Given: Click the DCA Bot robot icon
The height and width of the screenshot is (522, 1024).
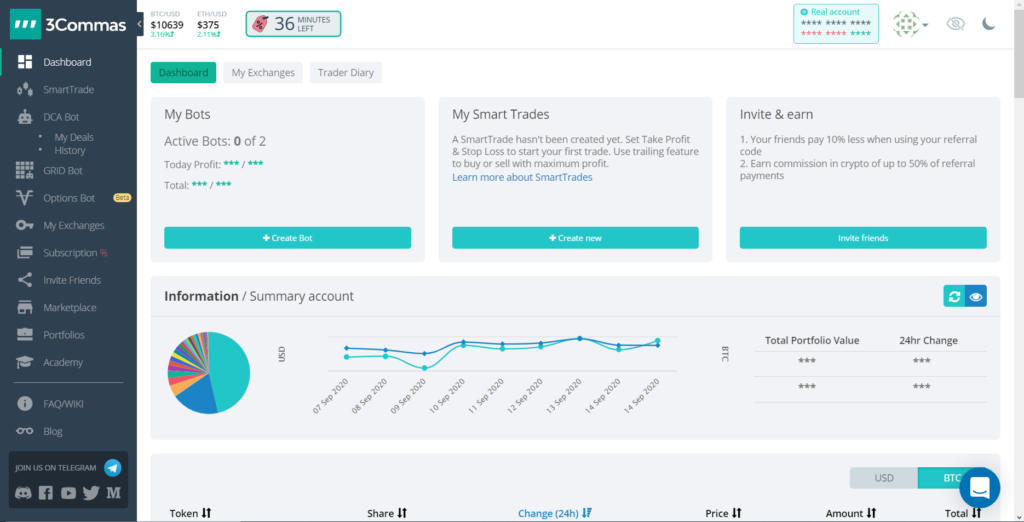Looking at the screenshot, I should tap(25, 117).
